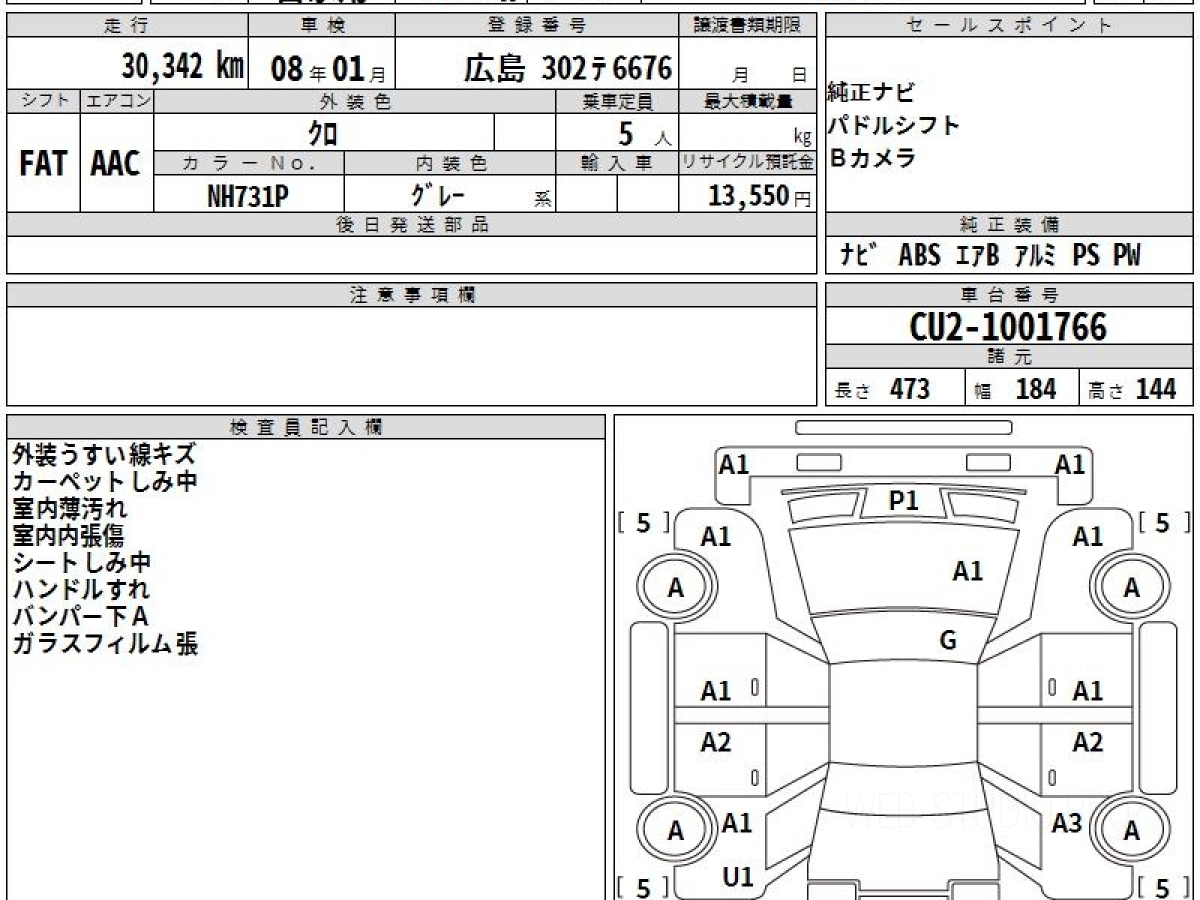Screen dimensions: 1200x900
Task: Click the A3 damage mark
Action: click(x=1067, y=823)
